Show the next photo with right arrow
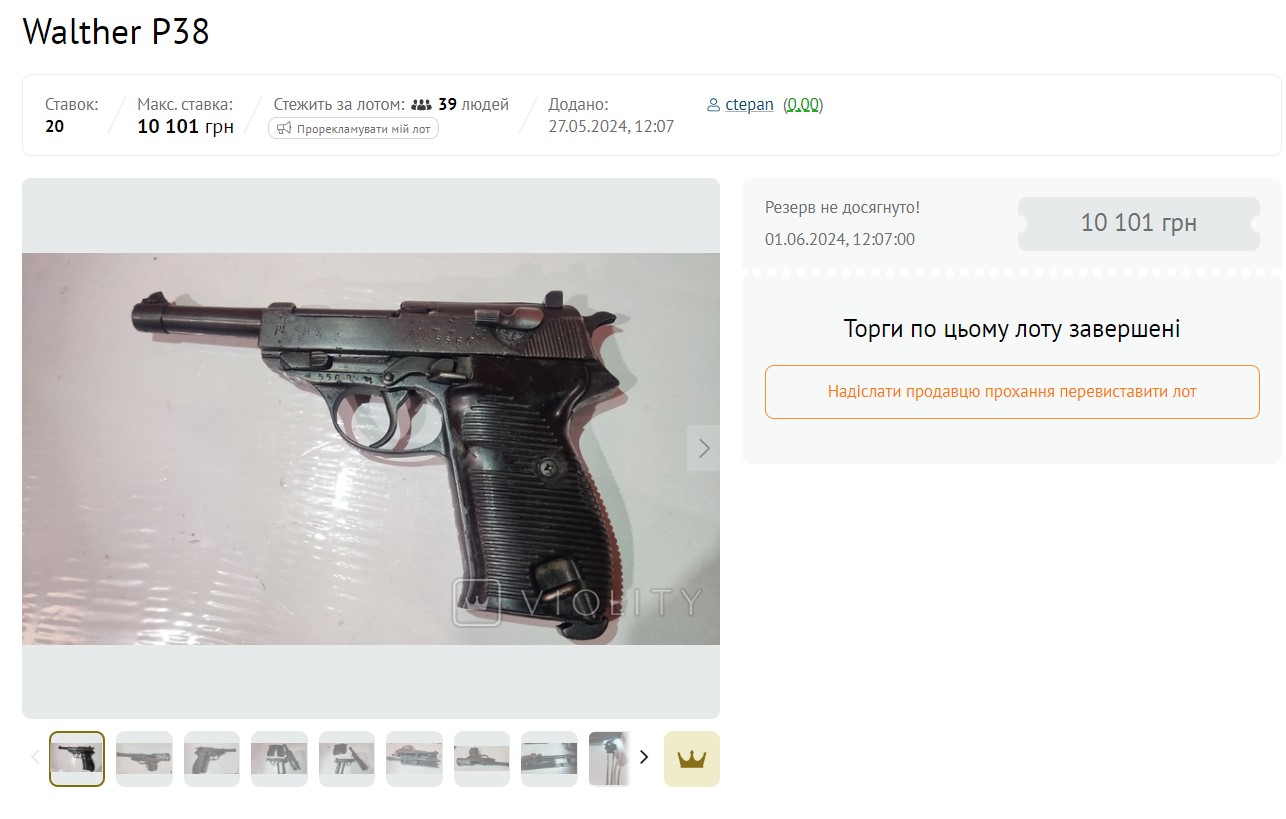This screenshot has width=1286, height=819. tap(704, 448)
